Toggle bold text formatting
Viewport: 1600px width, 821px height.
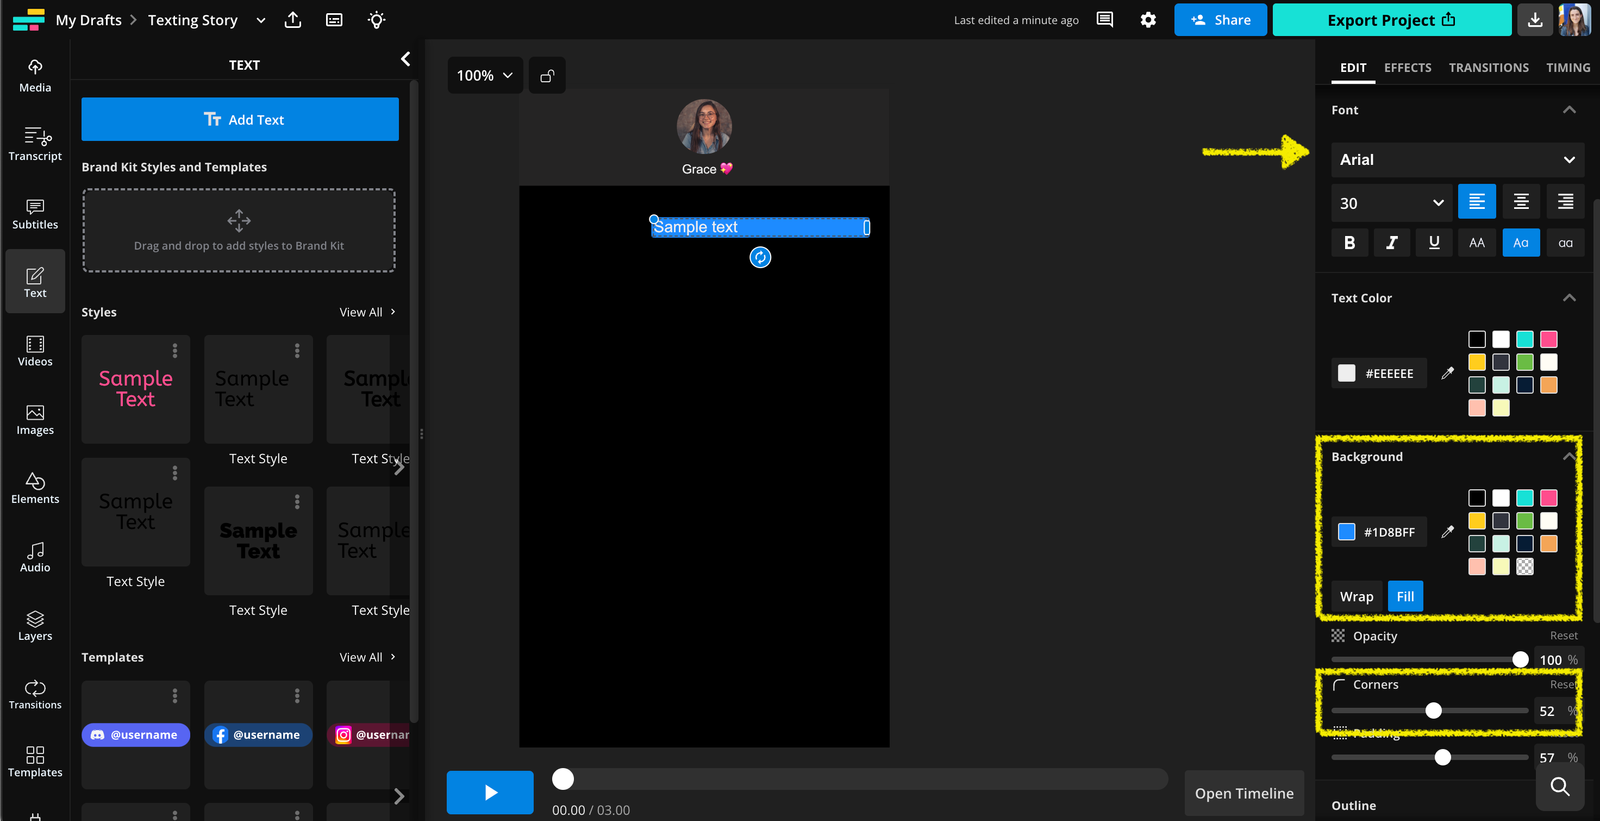click(x=1349, y=243)
